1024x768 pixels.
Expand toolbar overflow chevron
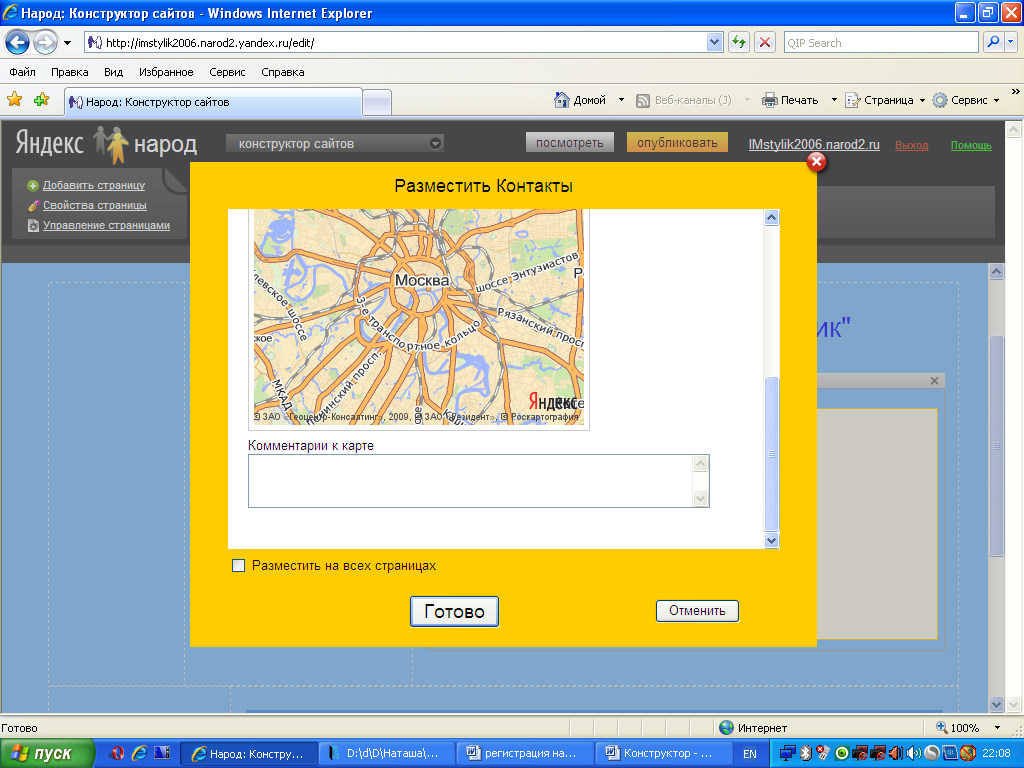pyautogui.click(x=1015, y=92)
